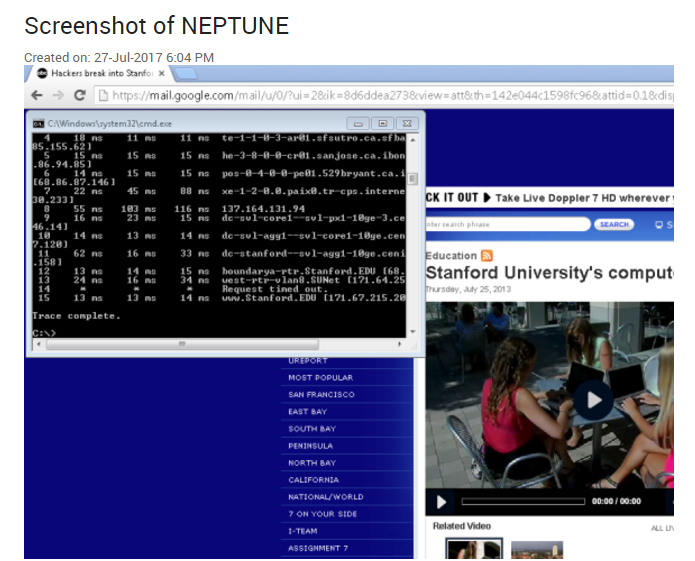Image resolution: width=695 pixels, height=561 pixels.
Task: Click the orange RSS feed icon beside Education
Action: pyautogui.click(x=487, y=256)
